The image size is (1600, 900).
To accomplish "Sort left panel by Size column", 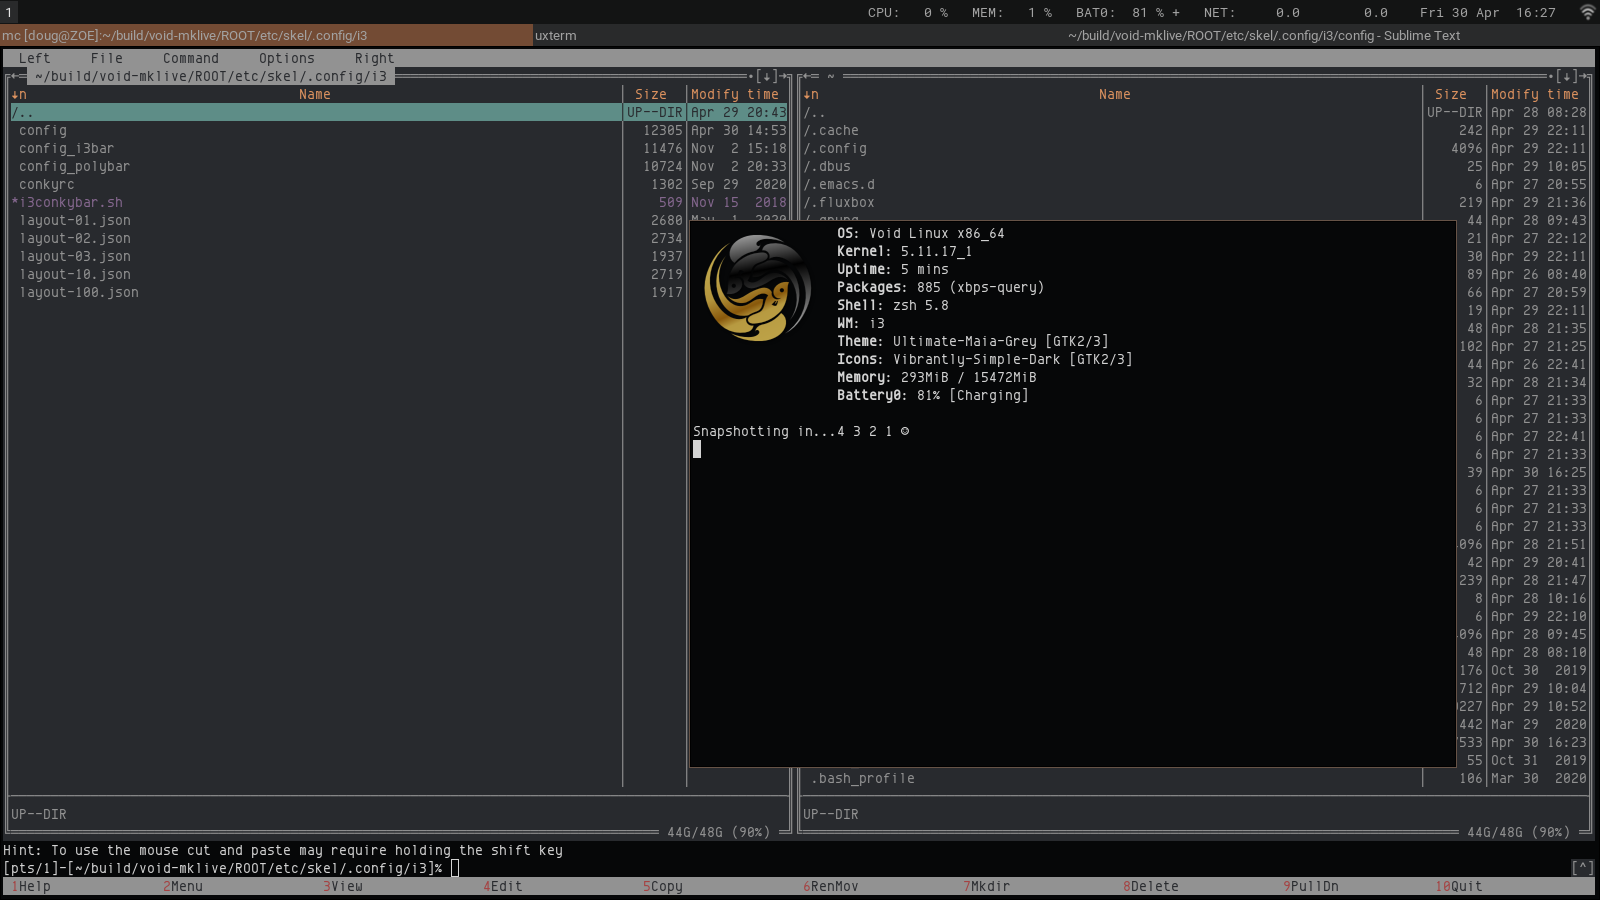I will click(x=650, y=94).
